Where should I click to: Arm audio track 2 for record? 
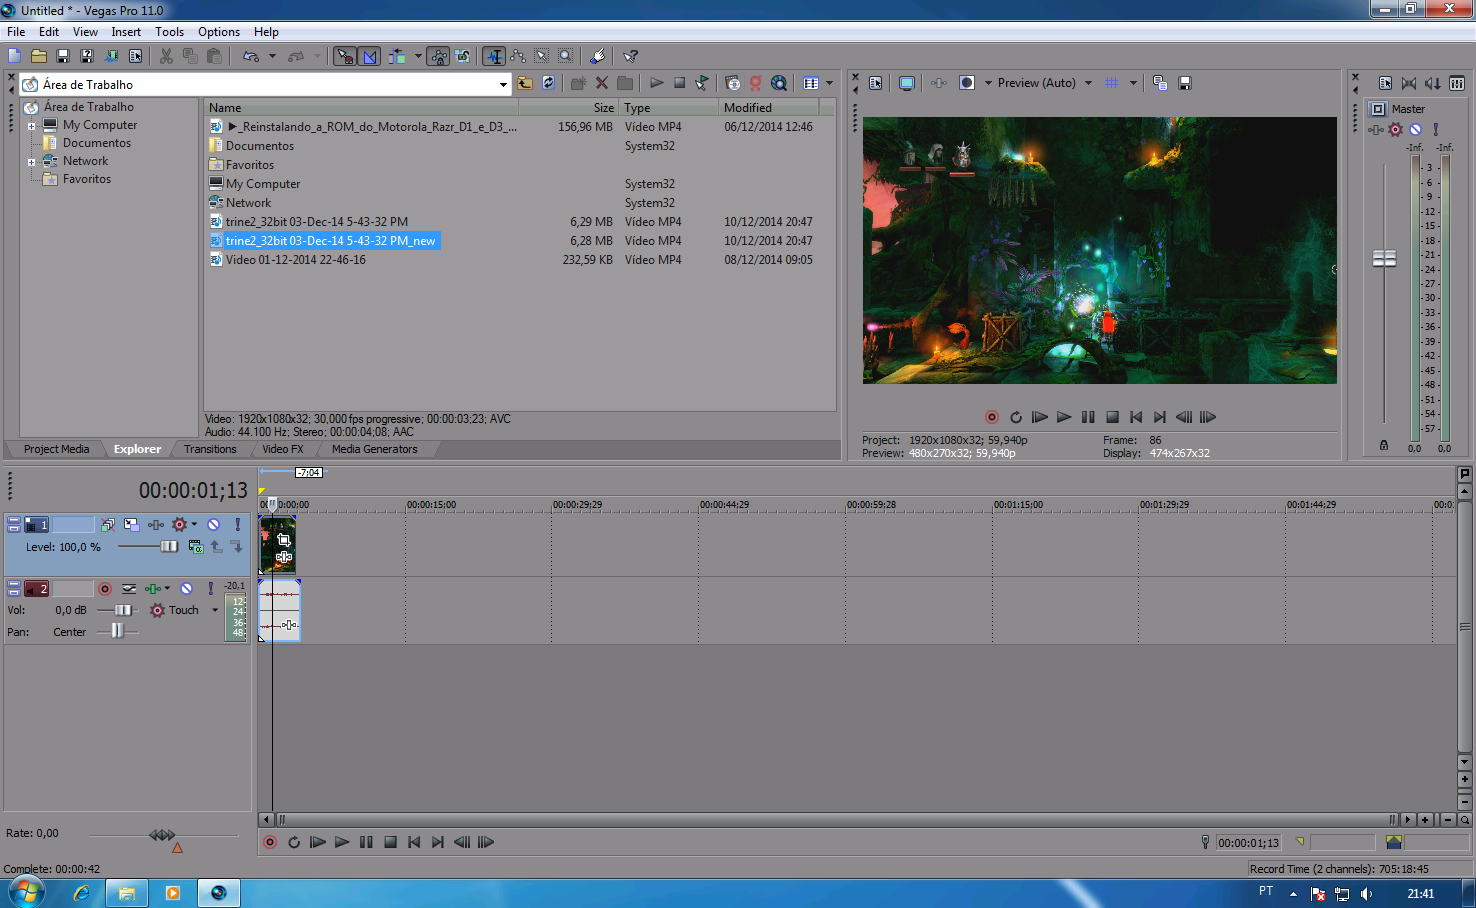(x=105, y=589)
